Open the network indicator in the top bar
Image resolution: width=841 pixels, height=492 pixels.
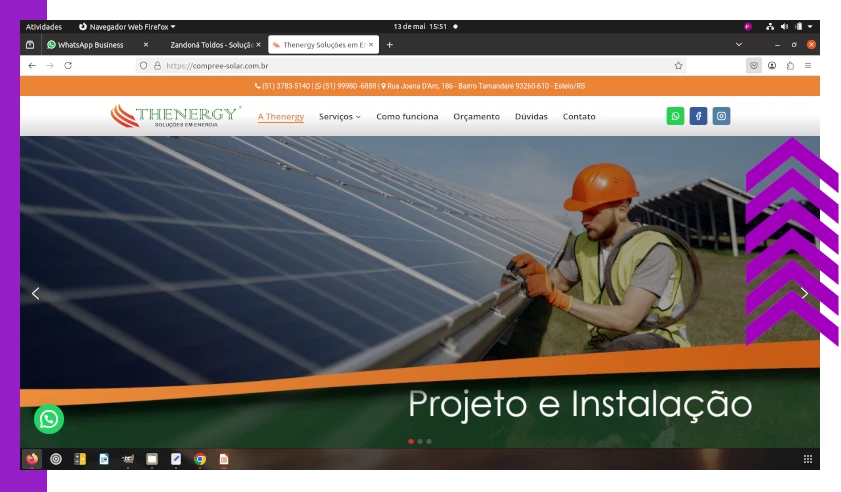pyautogui.click(x=770, y=26)
